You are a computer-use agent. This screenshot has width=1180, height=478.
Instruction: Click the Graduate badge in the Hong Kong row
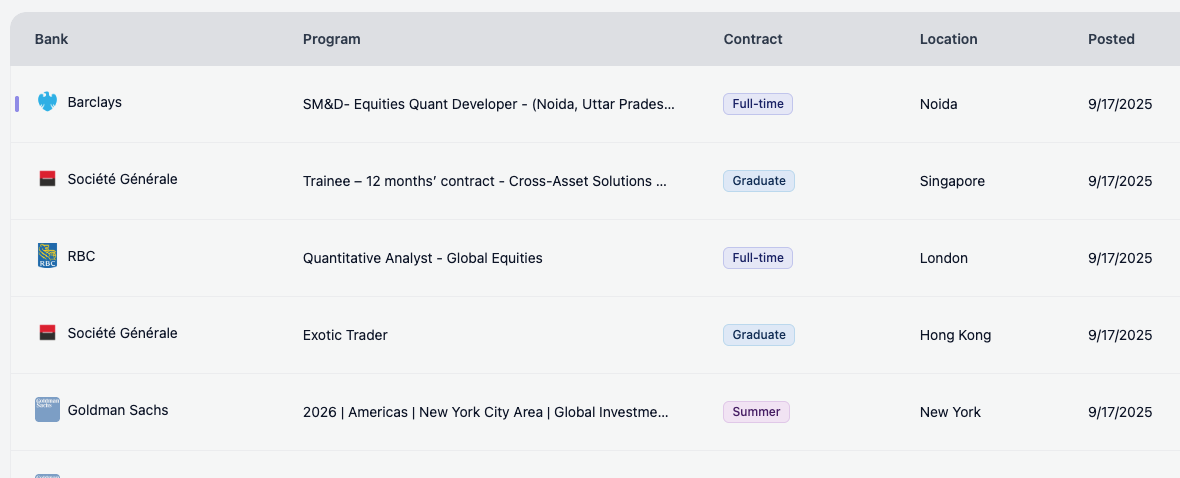point(758,335)
